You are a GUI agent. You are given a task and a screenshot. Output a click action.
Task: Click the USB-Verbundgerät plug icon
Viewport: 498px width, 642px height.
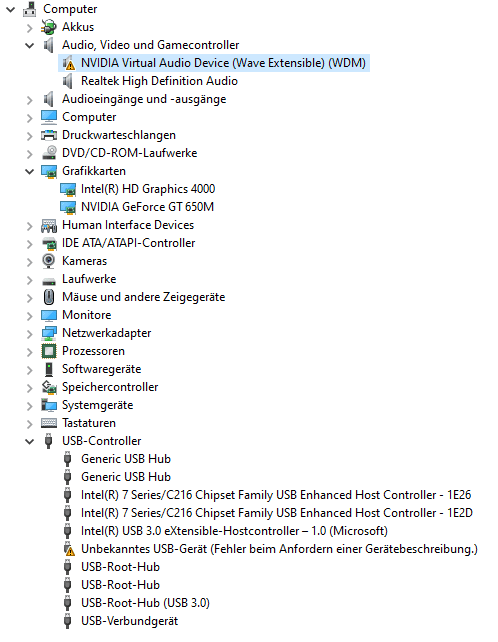68,621
